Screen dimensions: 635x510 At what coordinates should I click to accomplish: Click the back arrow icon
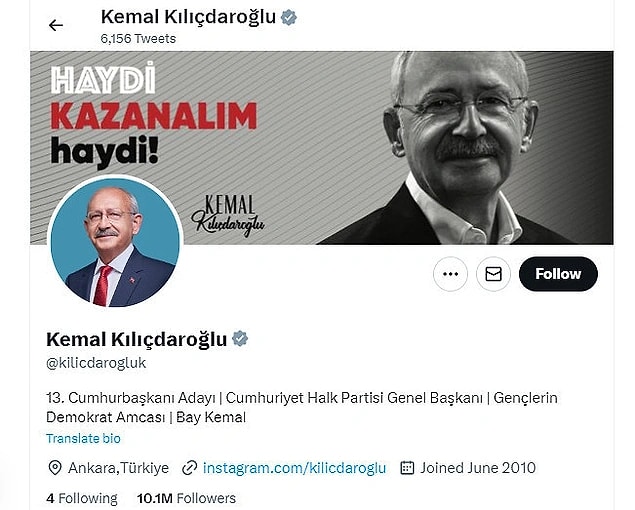click(x=56, y=26)
